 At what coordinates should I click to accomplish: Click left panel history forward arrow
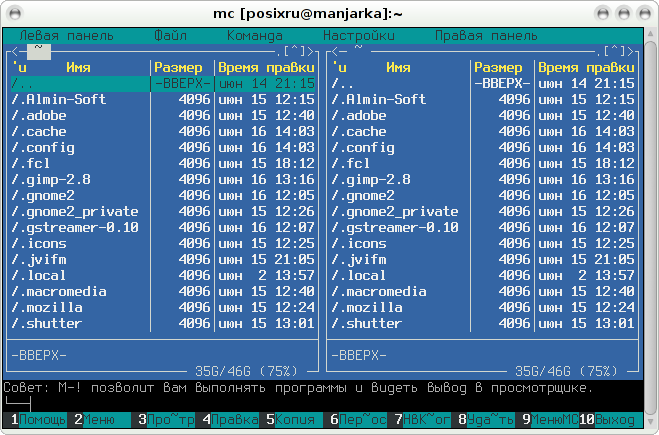311,52
